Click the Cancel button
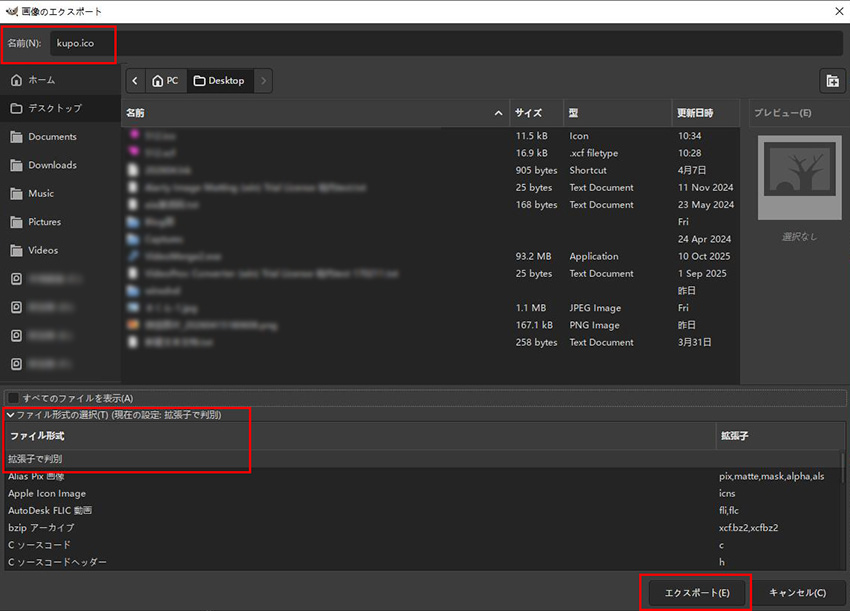Screen dimensions: 850x611 tap(796, 593)
